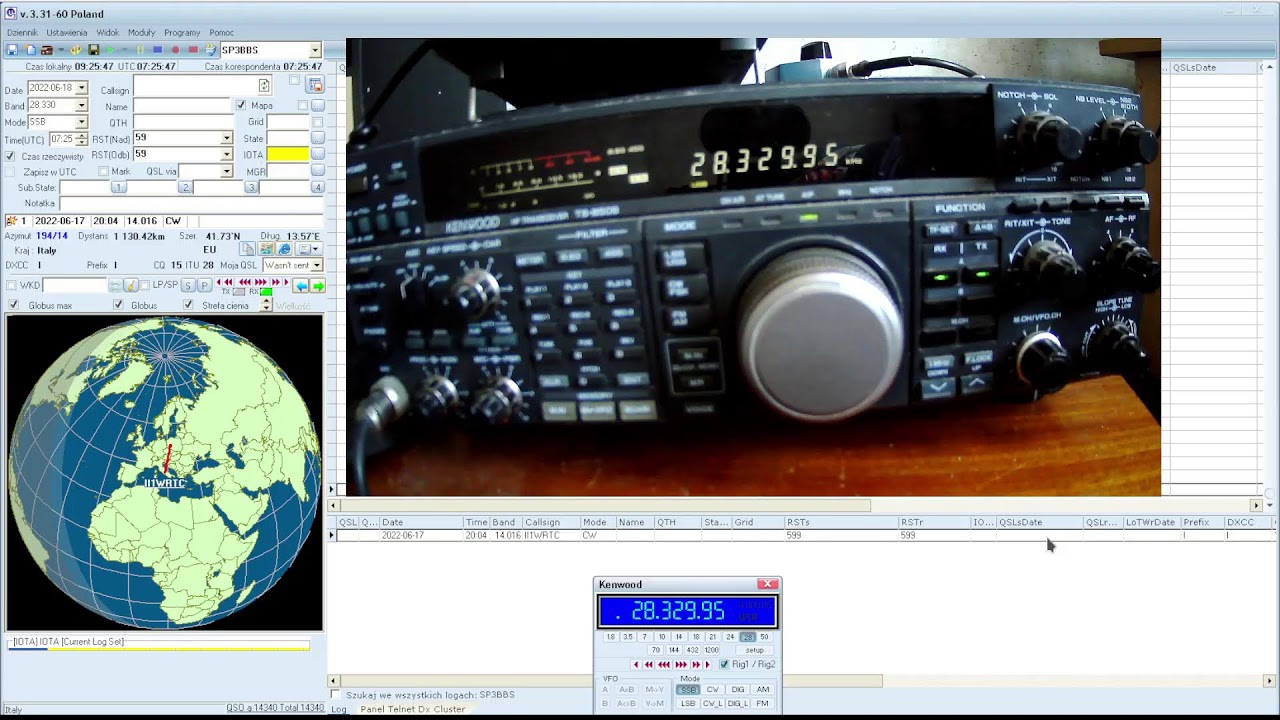Click the horizontal scrollbar below the radio video
This screenshot has height=720, width=1280.
[x=795, y=505]
